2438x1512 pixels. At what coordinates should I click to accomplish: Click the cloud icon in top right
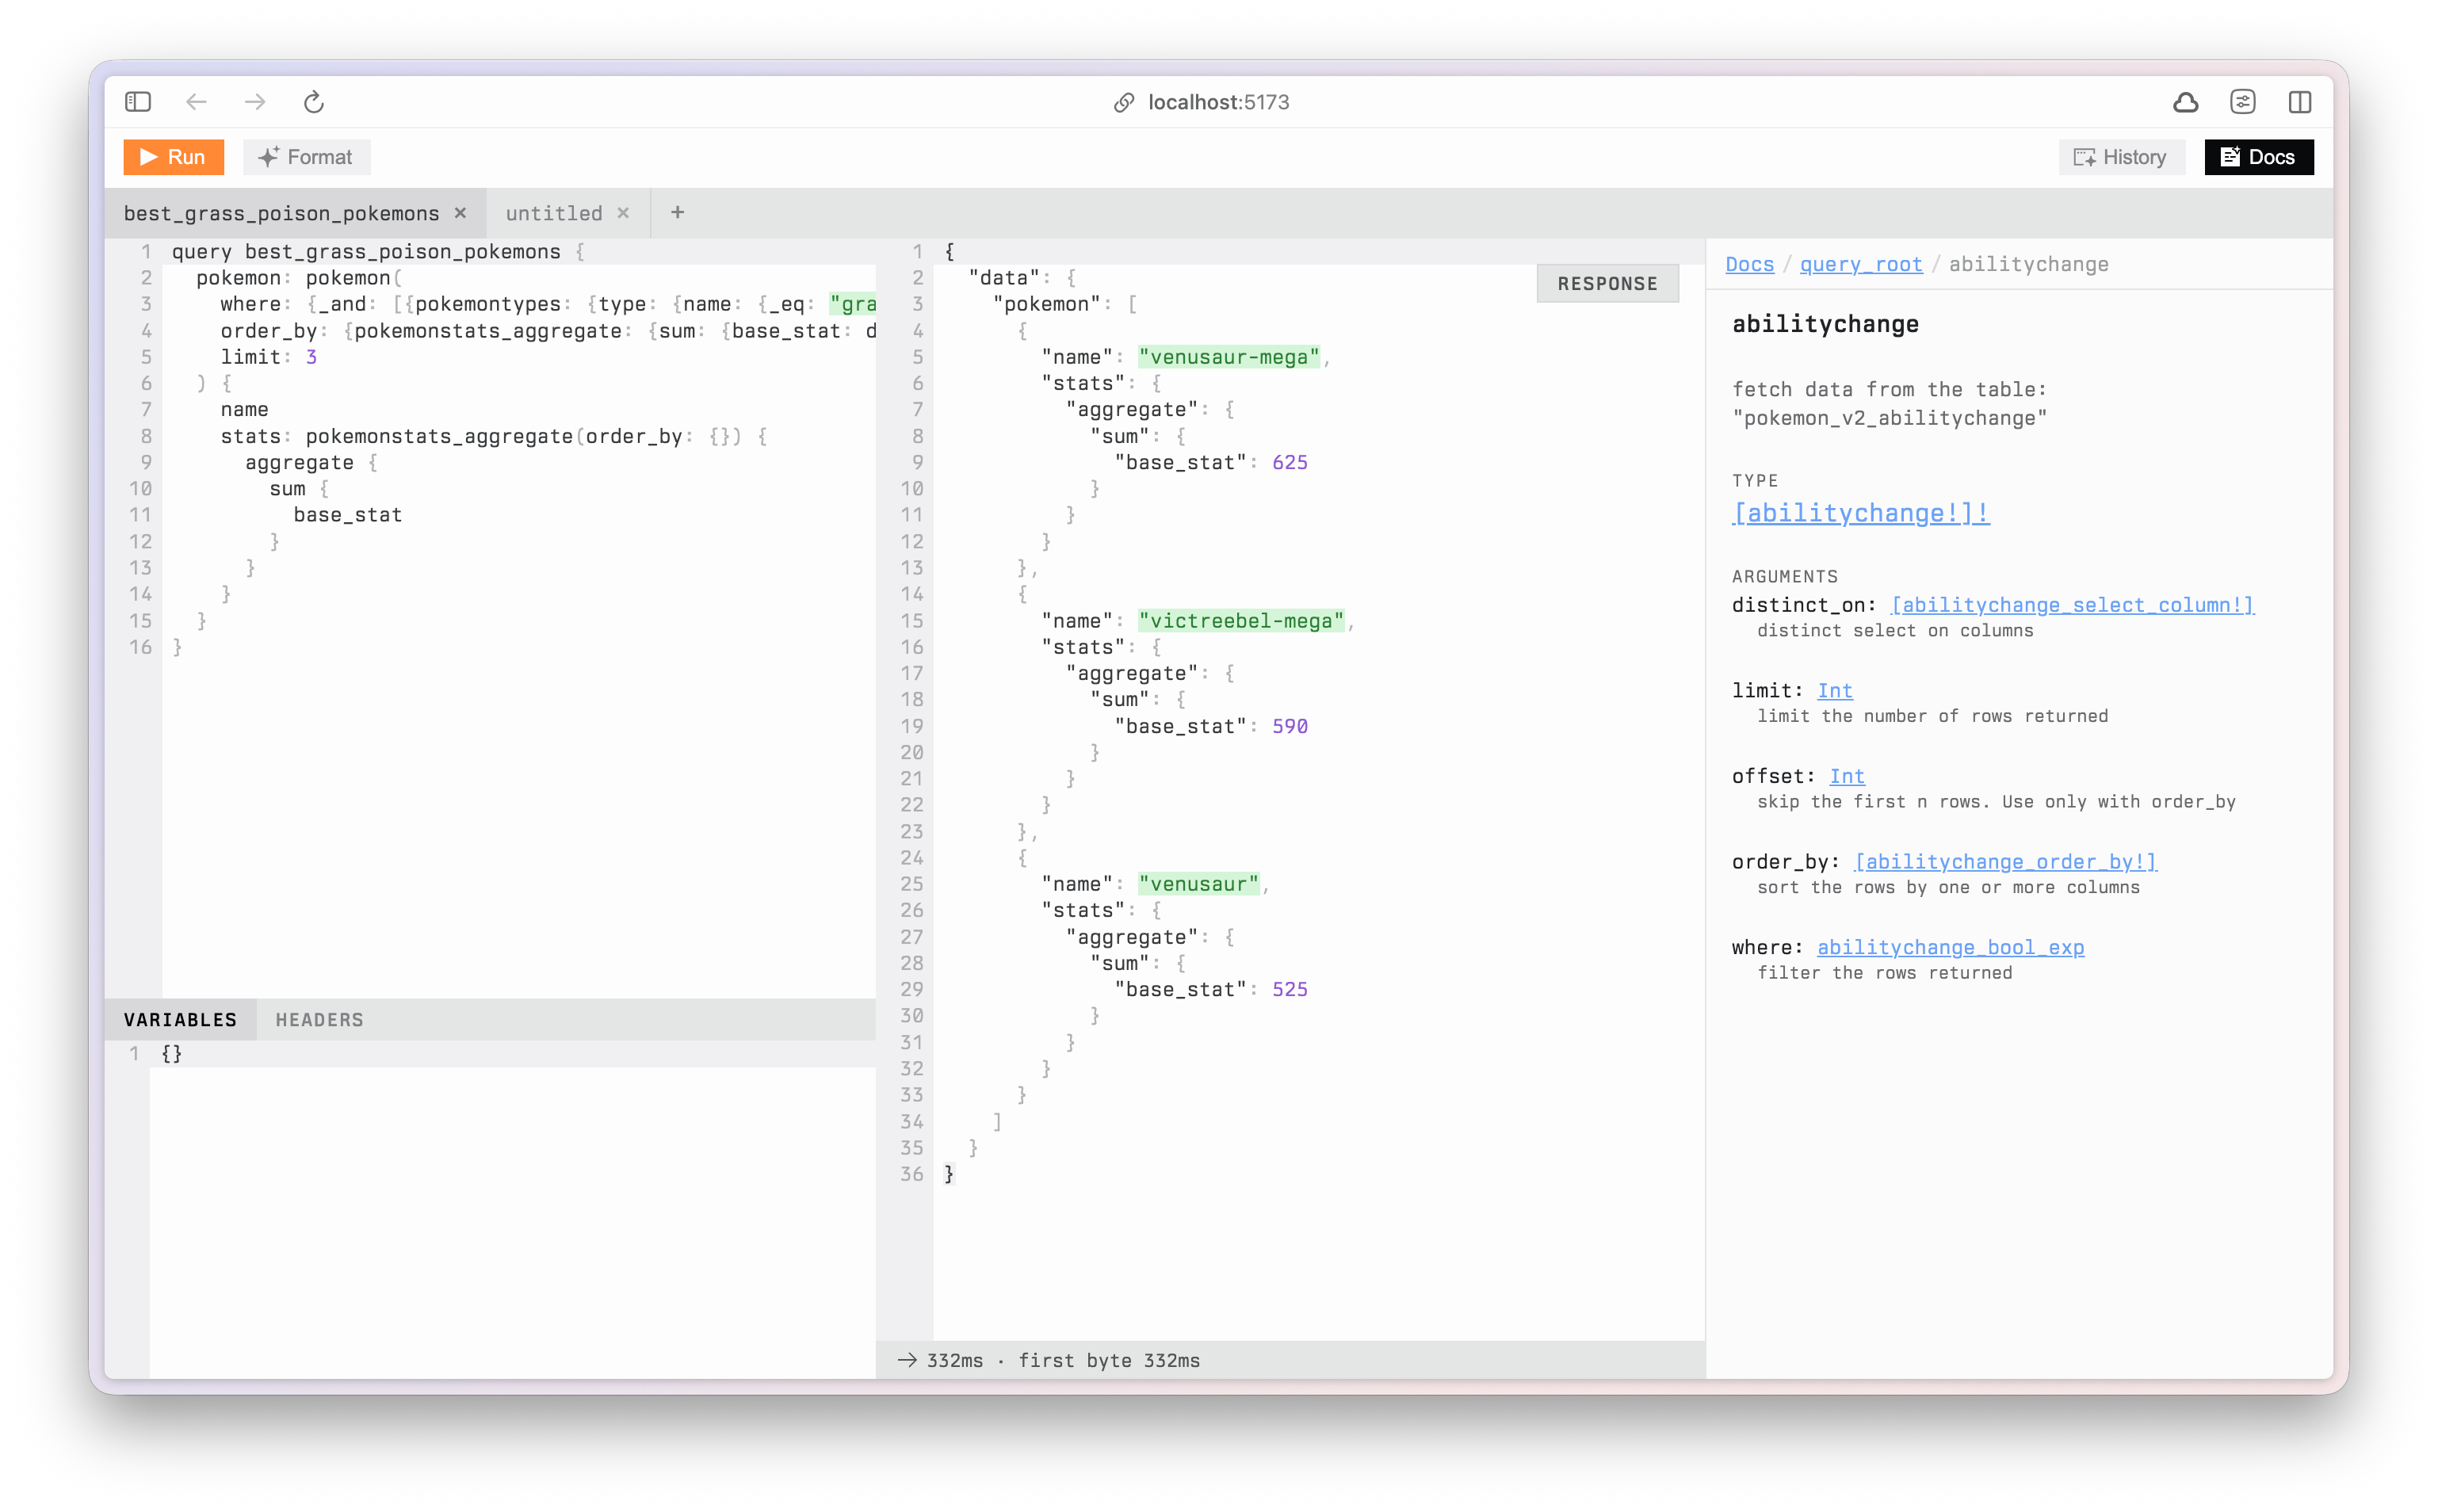(2185, 102)
